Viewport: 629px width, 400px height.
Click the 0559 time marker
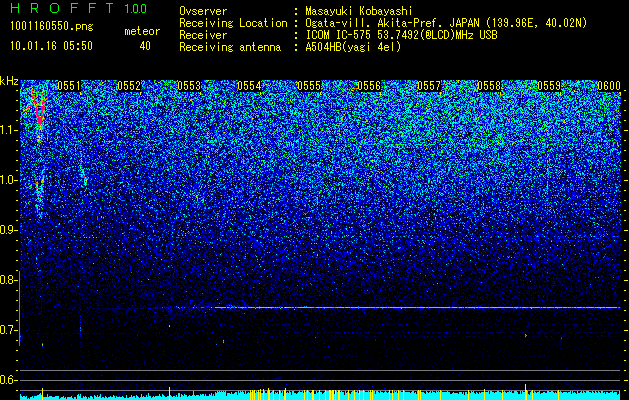(x=549, y=86)
